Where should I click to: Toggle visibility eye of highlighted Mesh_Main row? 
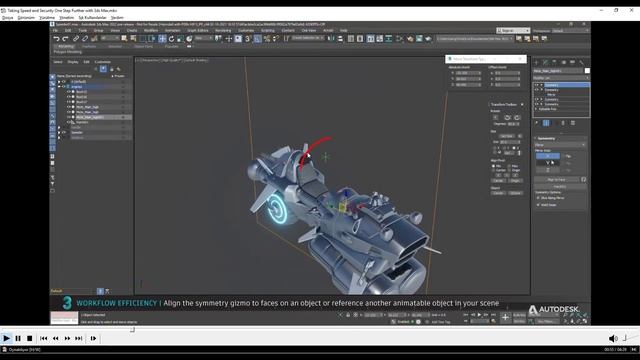coord(69,117)
